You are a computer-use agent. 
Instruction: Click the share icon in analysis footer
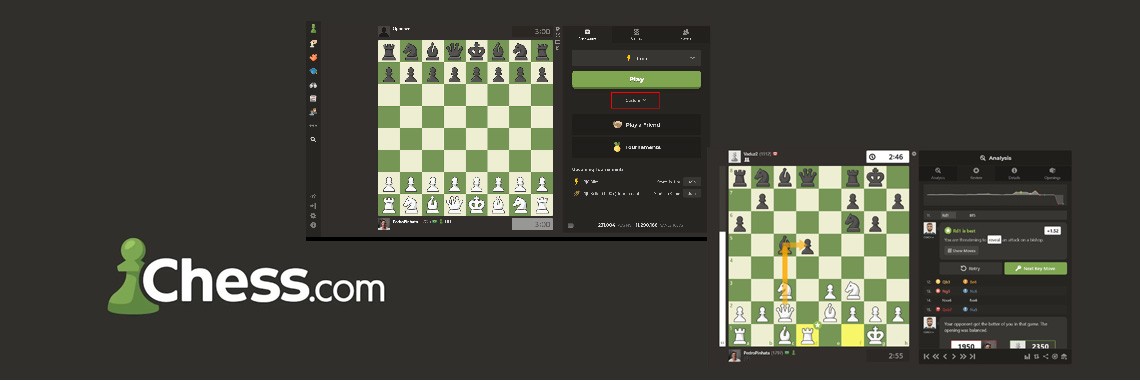1045,356
